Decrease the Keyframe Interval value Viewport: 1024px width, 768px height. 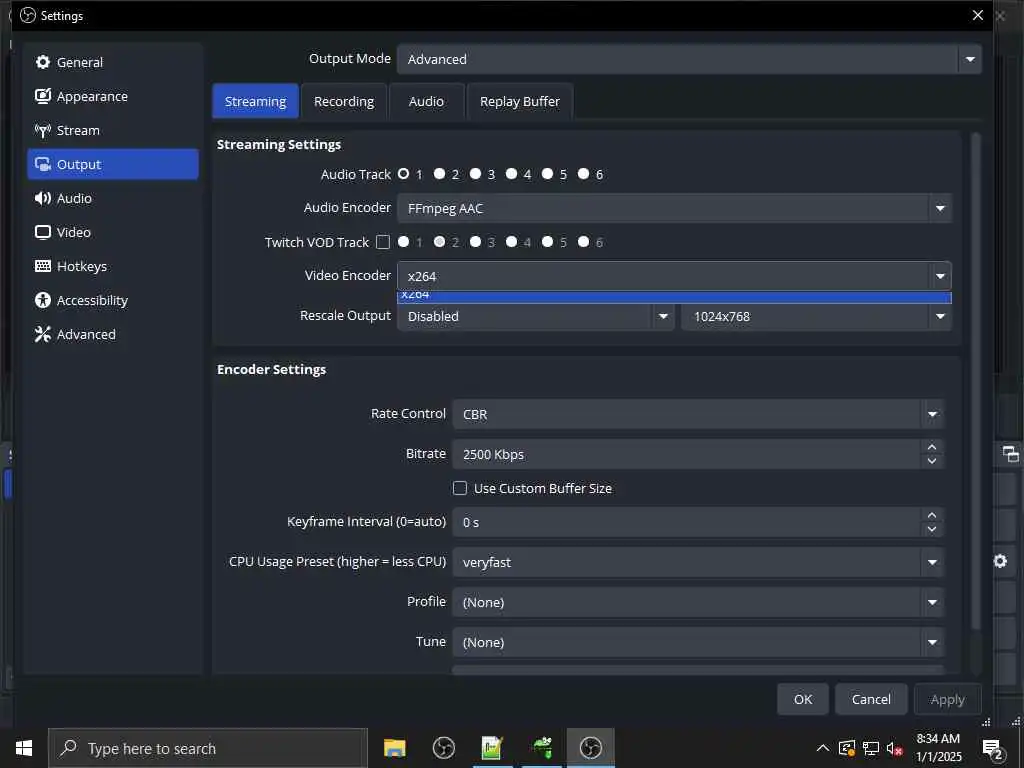[932, 529]
